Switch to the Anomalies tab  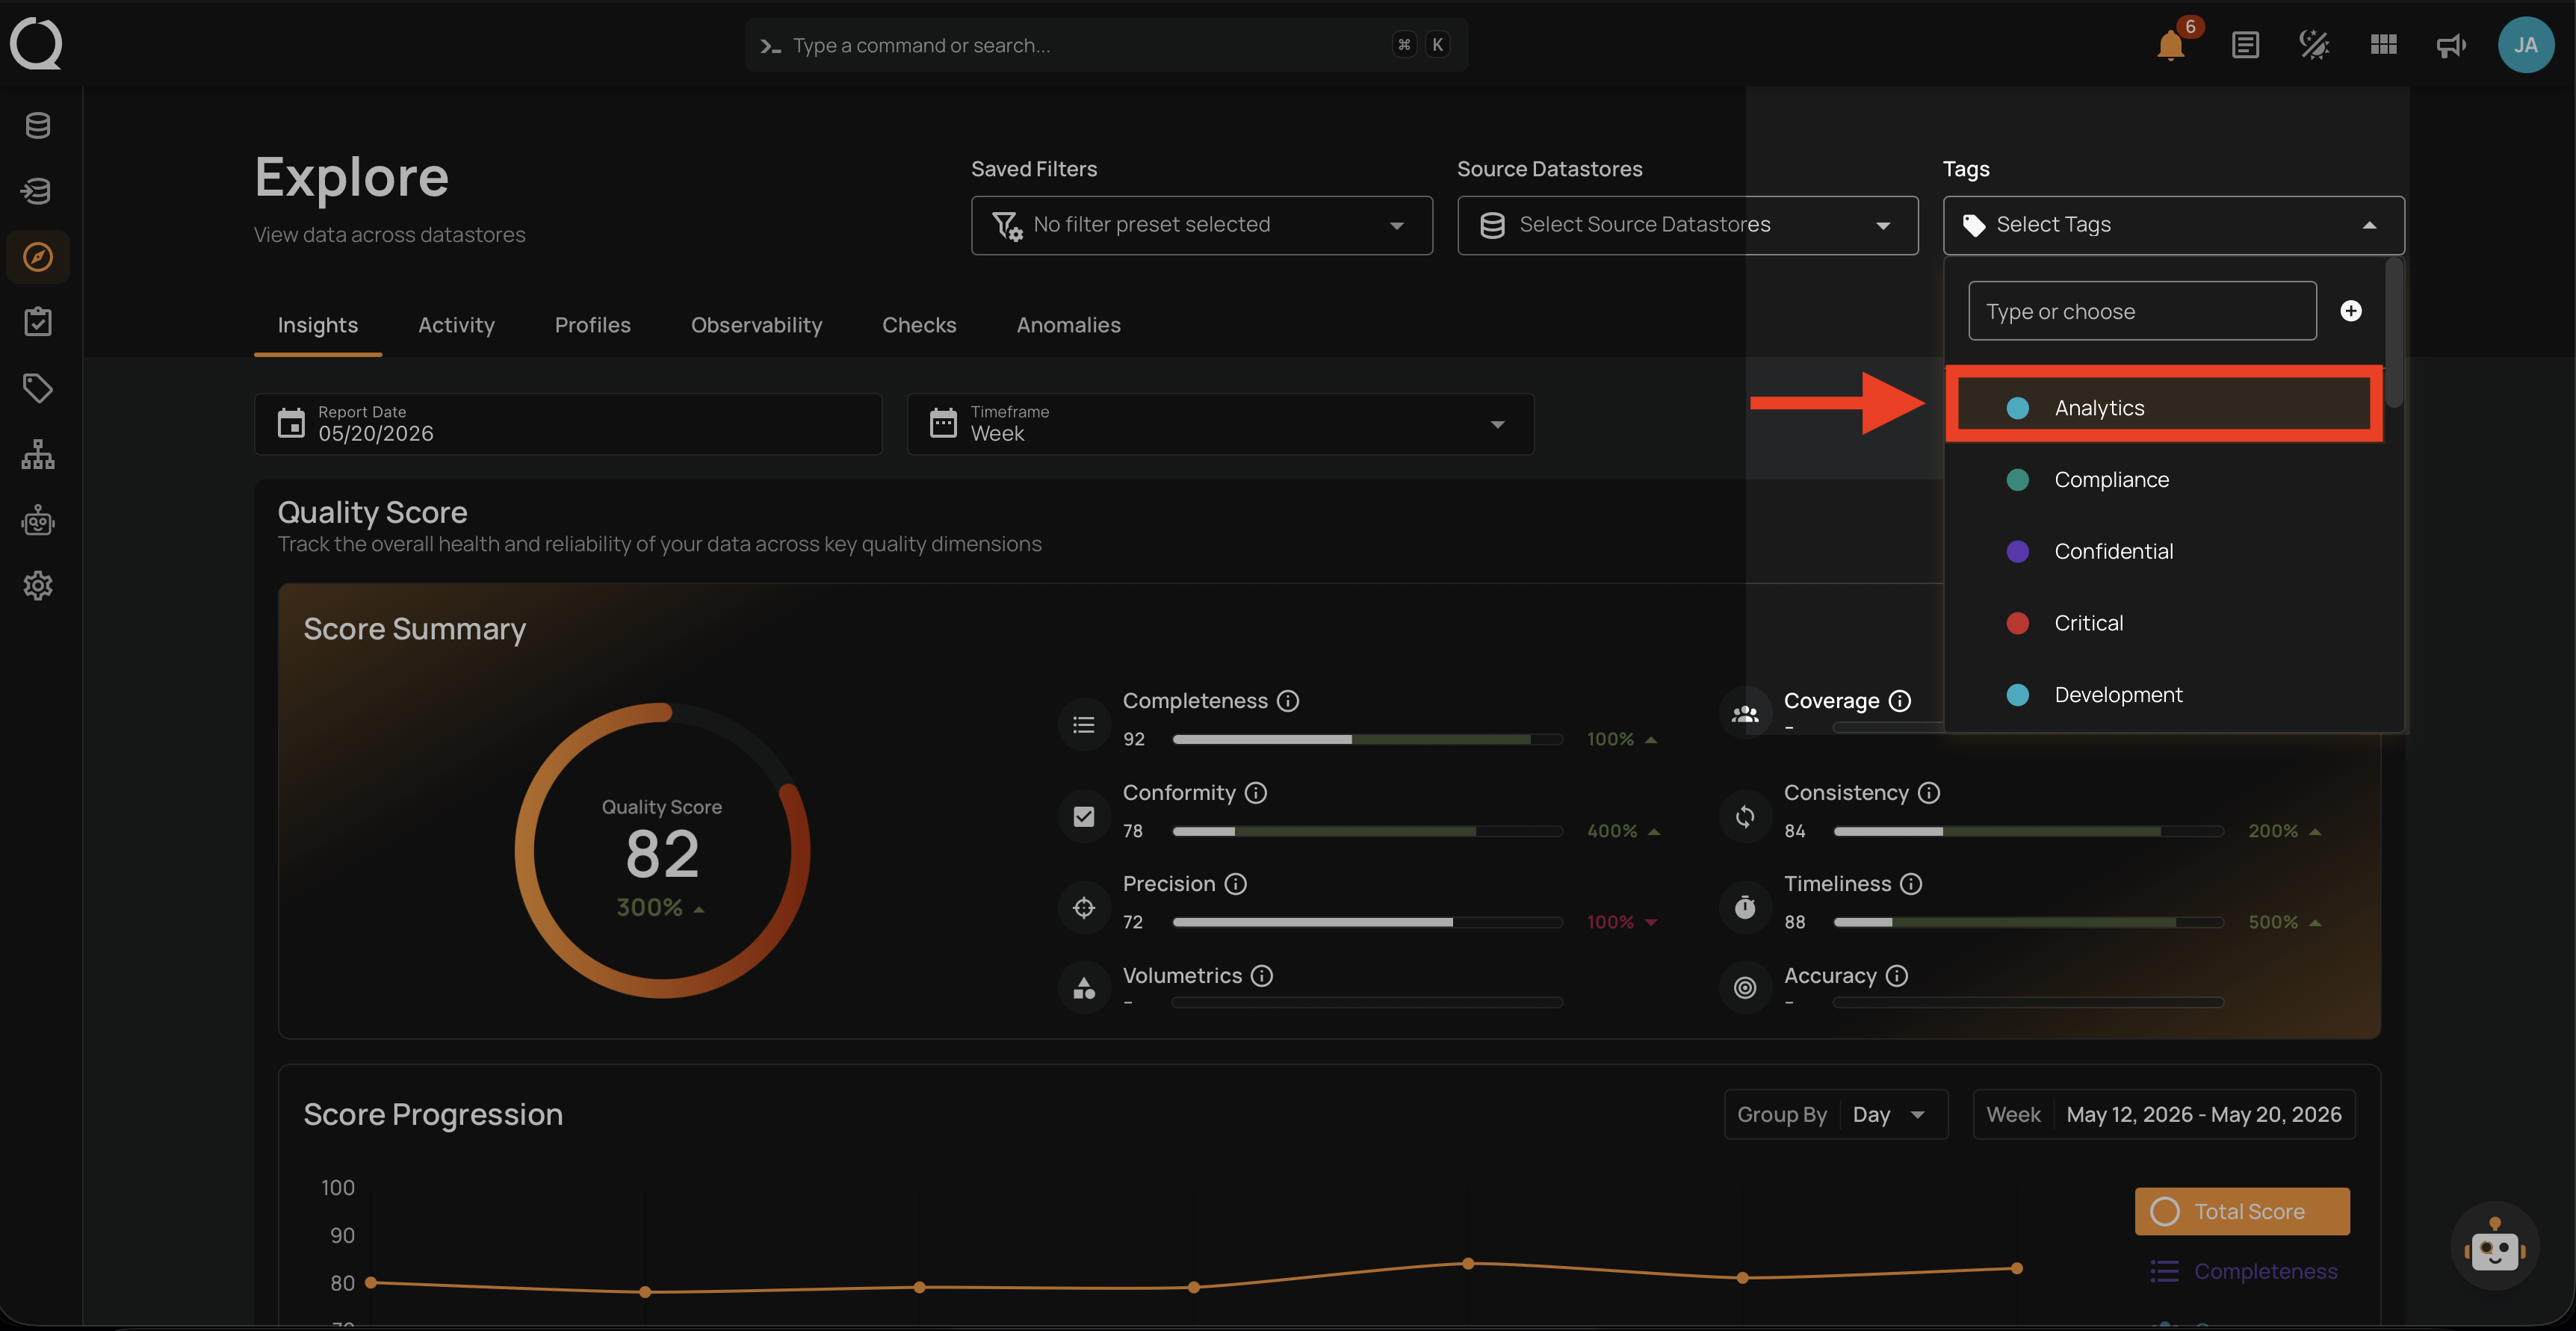click(1068, 325)
